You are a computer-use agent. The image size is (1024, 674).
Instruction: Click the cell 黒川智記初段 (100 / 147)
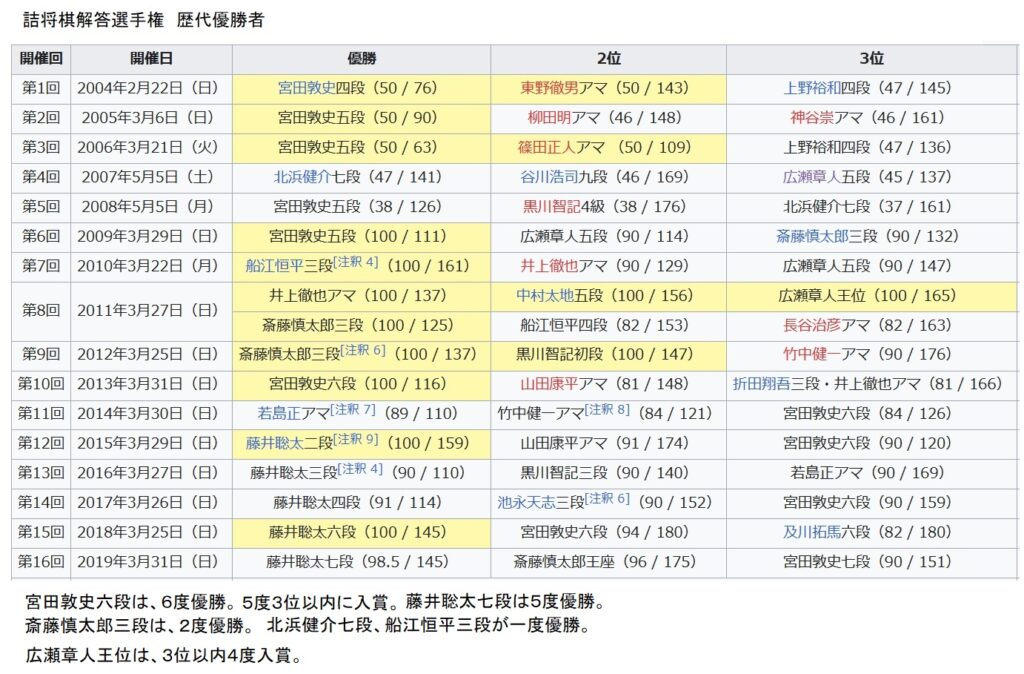click(x=608, y=354)
